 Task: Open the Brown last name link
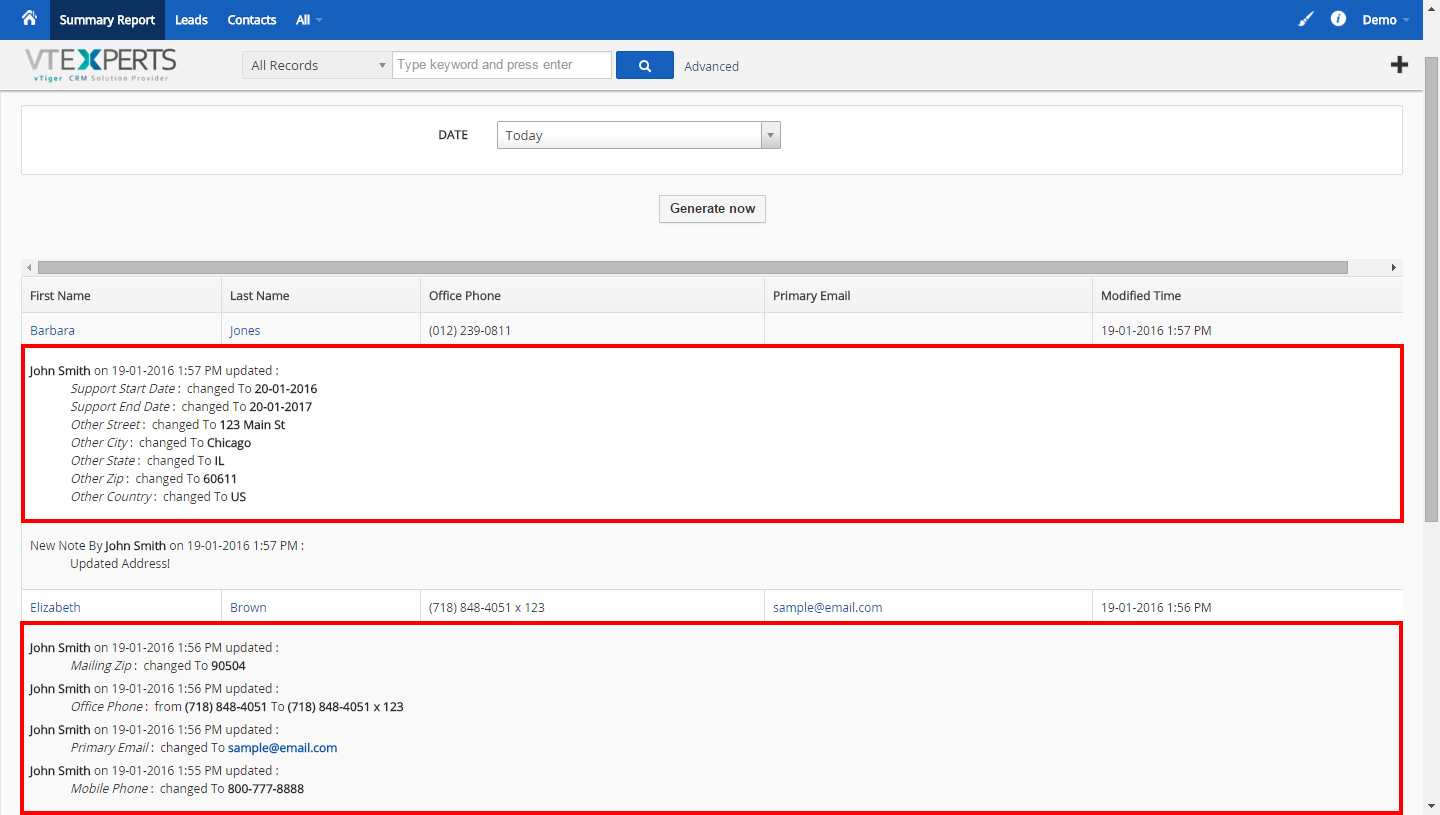coord(248,607)
